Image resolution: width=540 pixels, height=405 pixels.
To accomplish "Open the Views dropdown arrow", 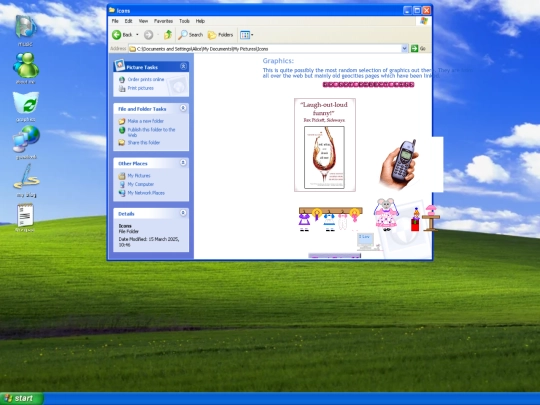I will [x=252, y=35].
